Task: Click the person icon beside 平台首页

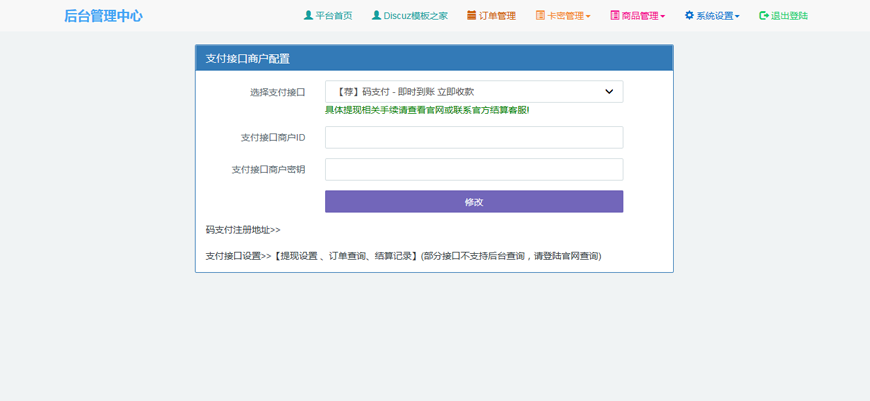Action: pyautogui.click(x=308, y=16)
